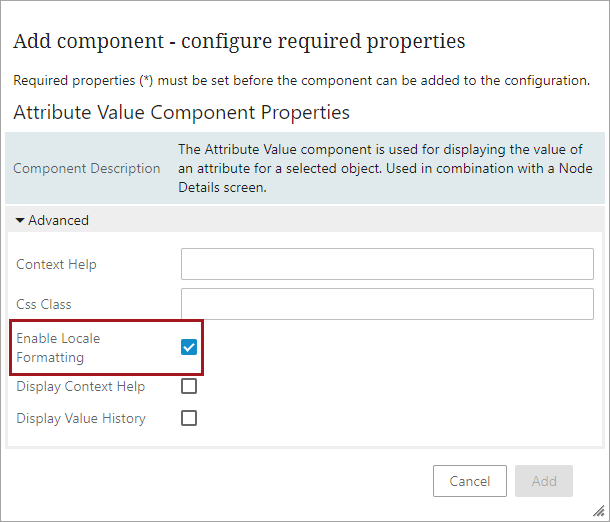Screen dimensions: 610x522
Task: Click the dialog resize grip icon
Action: [598, 511]
